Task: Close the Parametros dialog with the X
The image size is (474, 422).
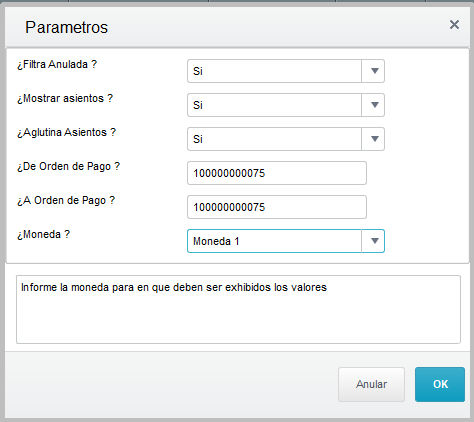Action: coord(454,25)
